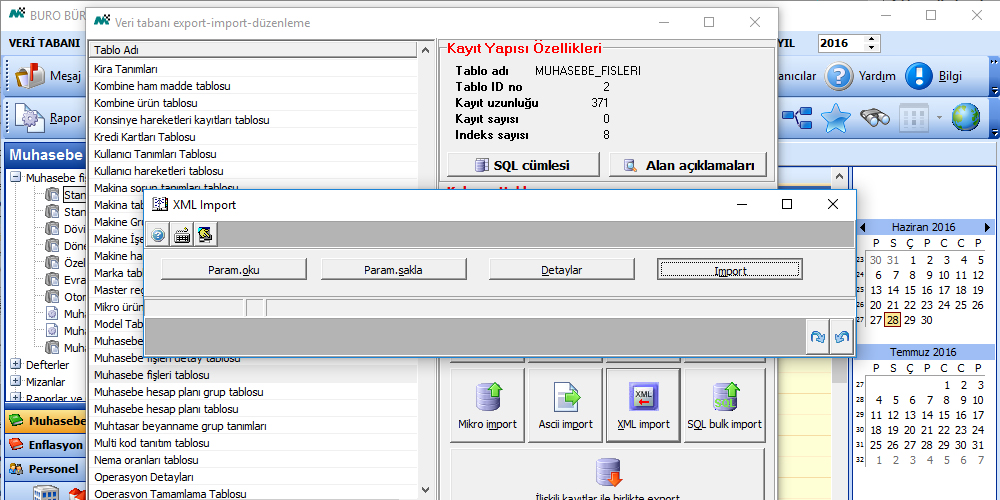
Task: Select Enflasyon module in sidebar
Action: 47,445
